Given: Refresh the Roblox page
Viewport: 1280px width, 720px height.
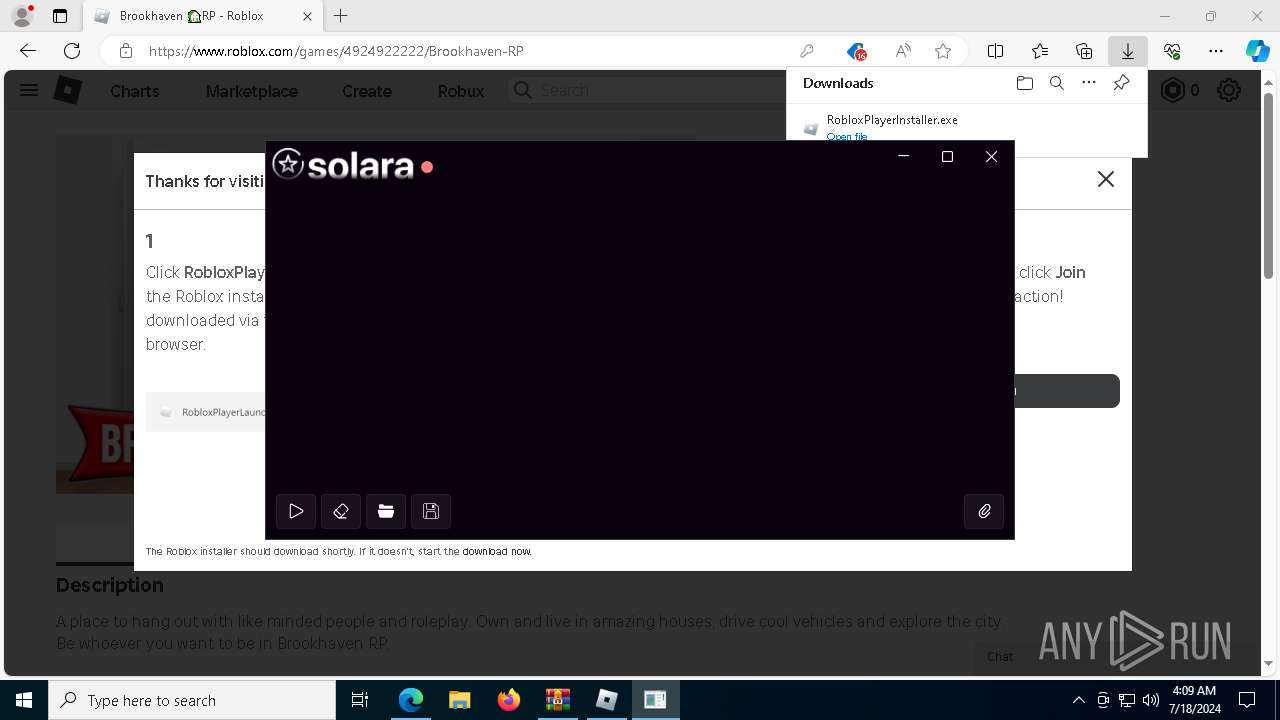Looking at the screenshot, I should [72, 51].
